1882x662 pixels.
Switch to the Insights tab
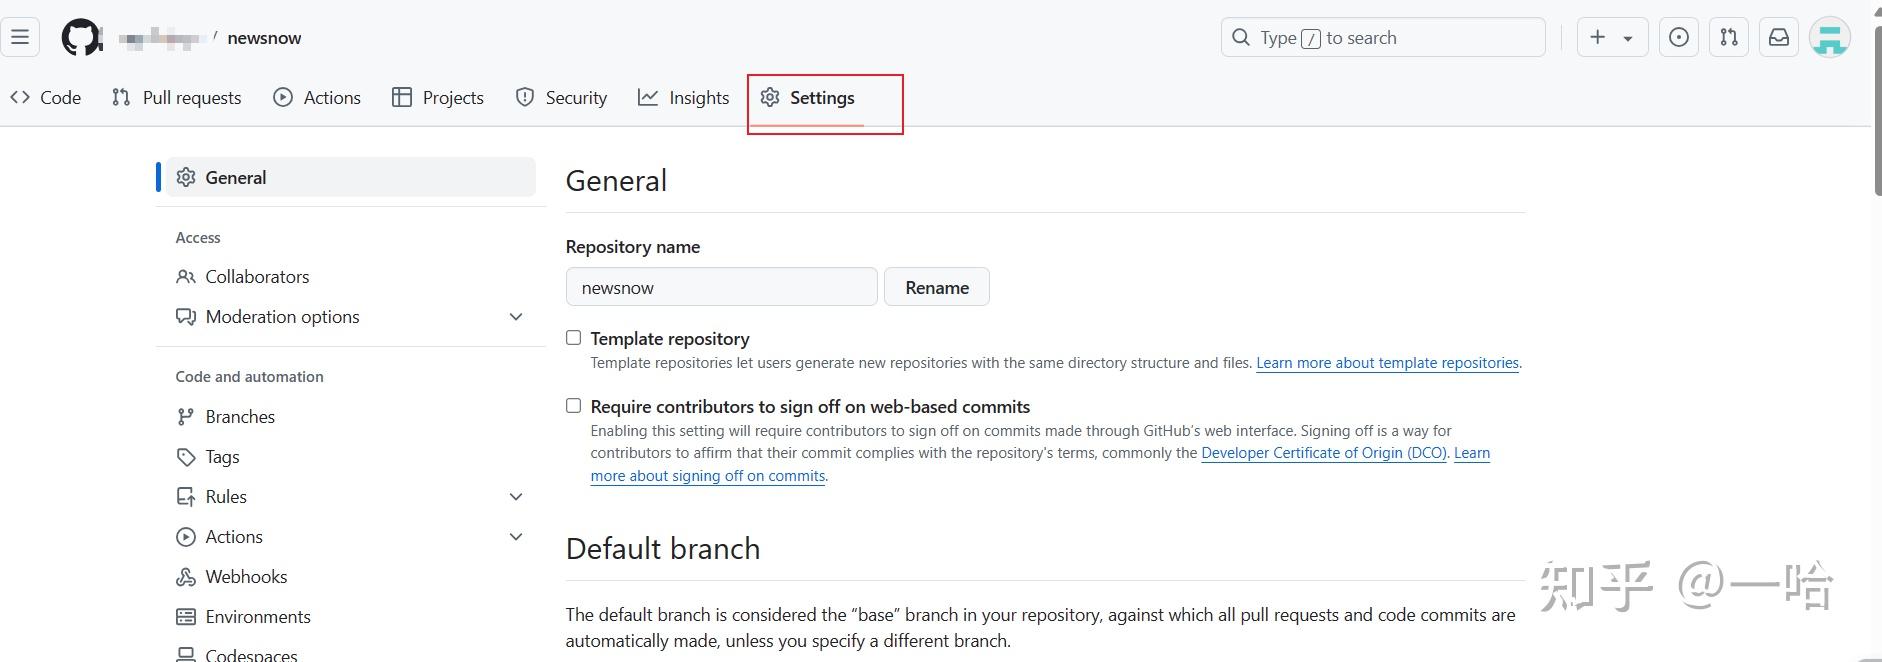coord(684,97)
